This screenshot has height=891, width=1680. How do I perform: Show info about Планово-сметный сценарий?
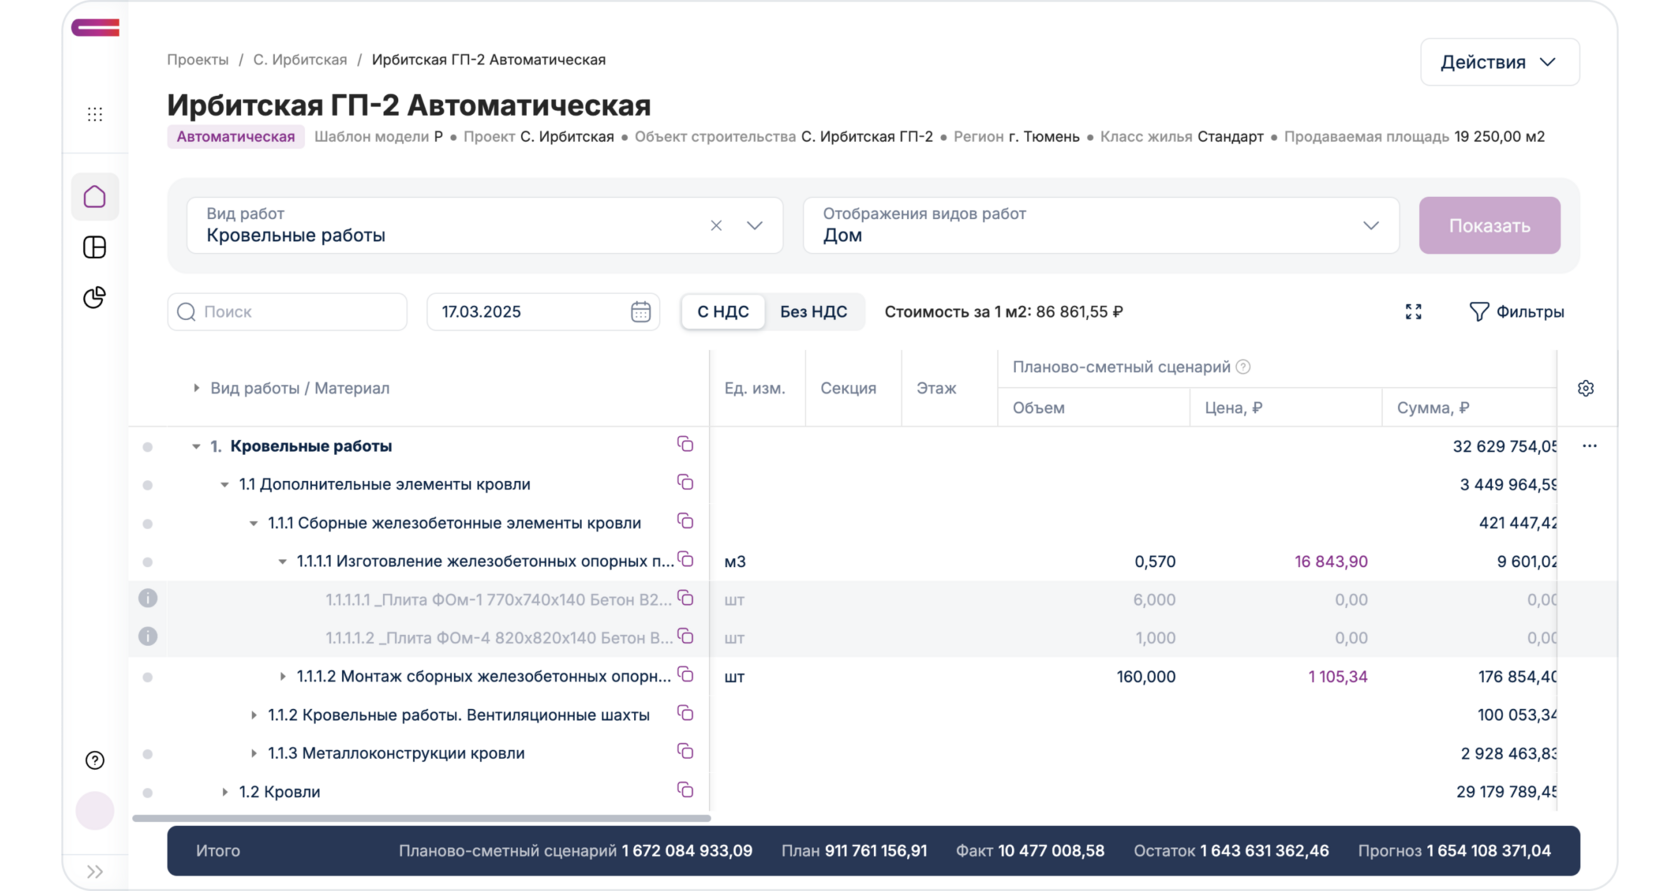(x=1243, y=367)
